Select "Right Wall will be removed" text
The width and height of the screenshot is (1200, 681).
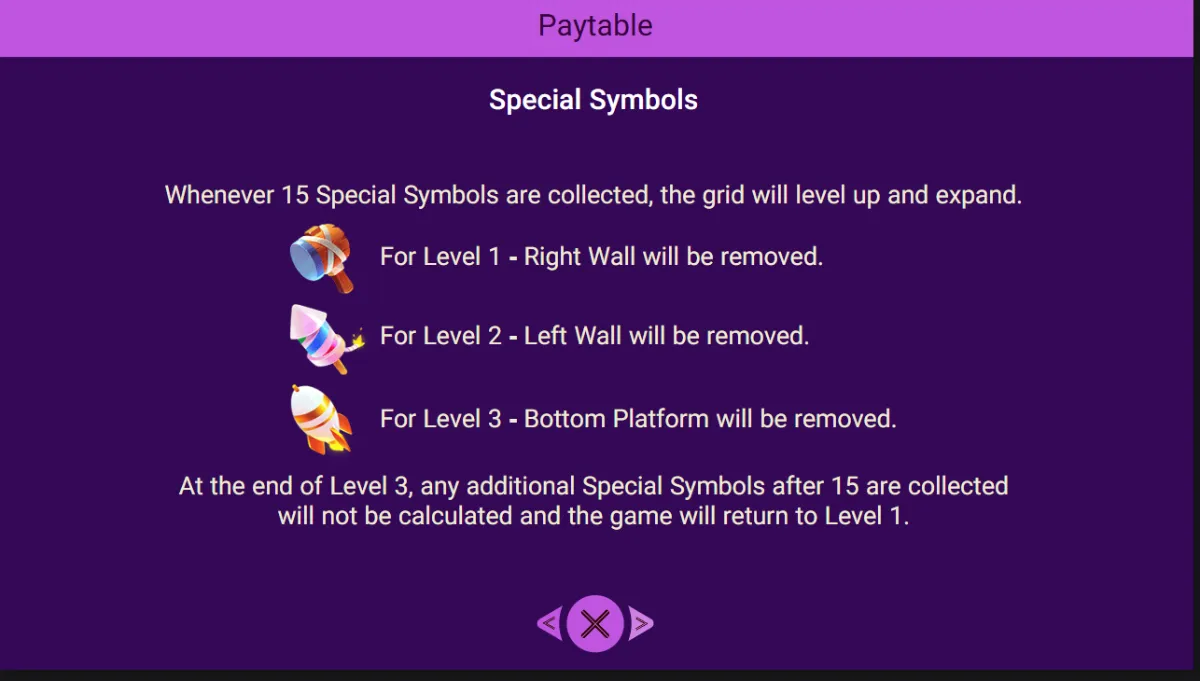(674, 256)
